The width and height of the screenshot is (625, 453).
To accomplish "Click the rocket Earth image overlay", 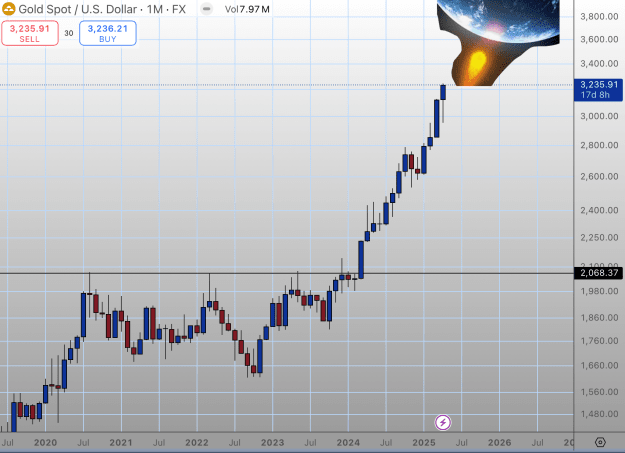I will click(x=498, y=43).
